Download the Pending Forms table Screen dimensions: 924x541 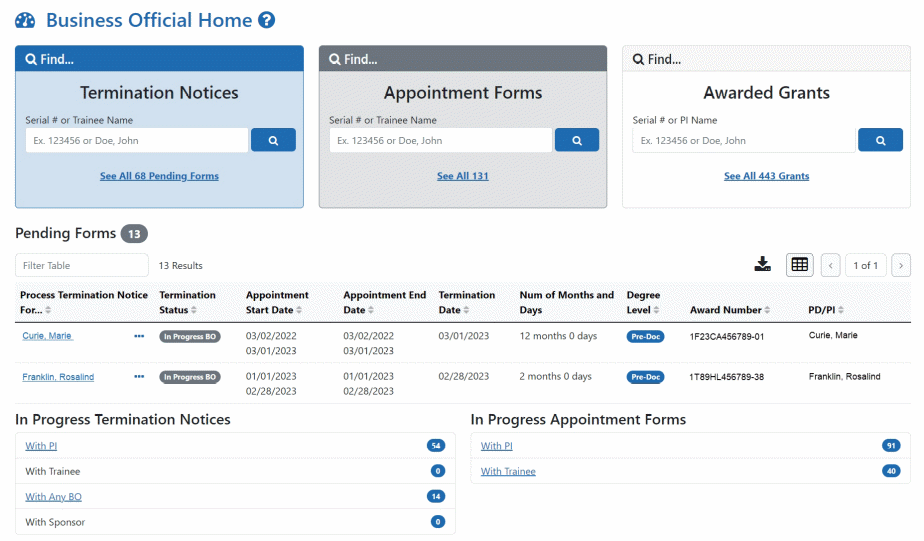click(763, 265)
